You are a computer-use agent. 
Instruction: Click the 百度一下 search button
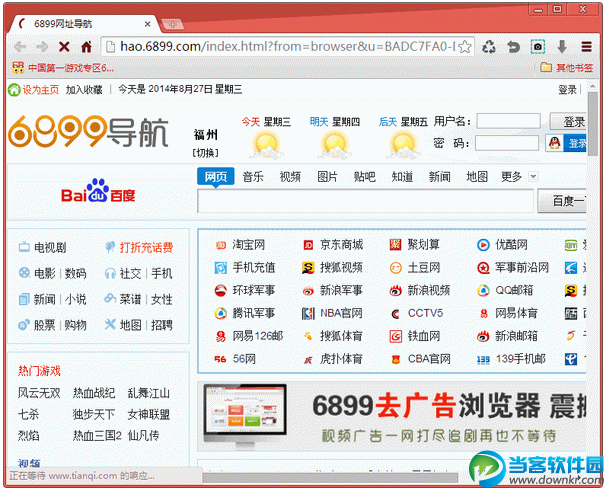[x=562, y=201]
